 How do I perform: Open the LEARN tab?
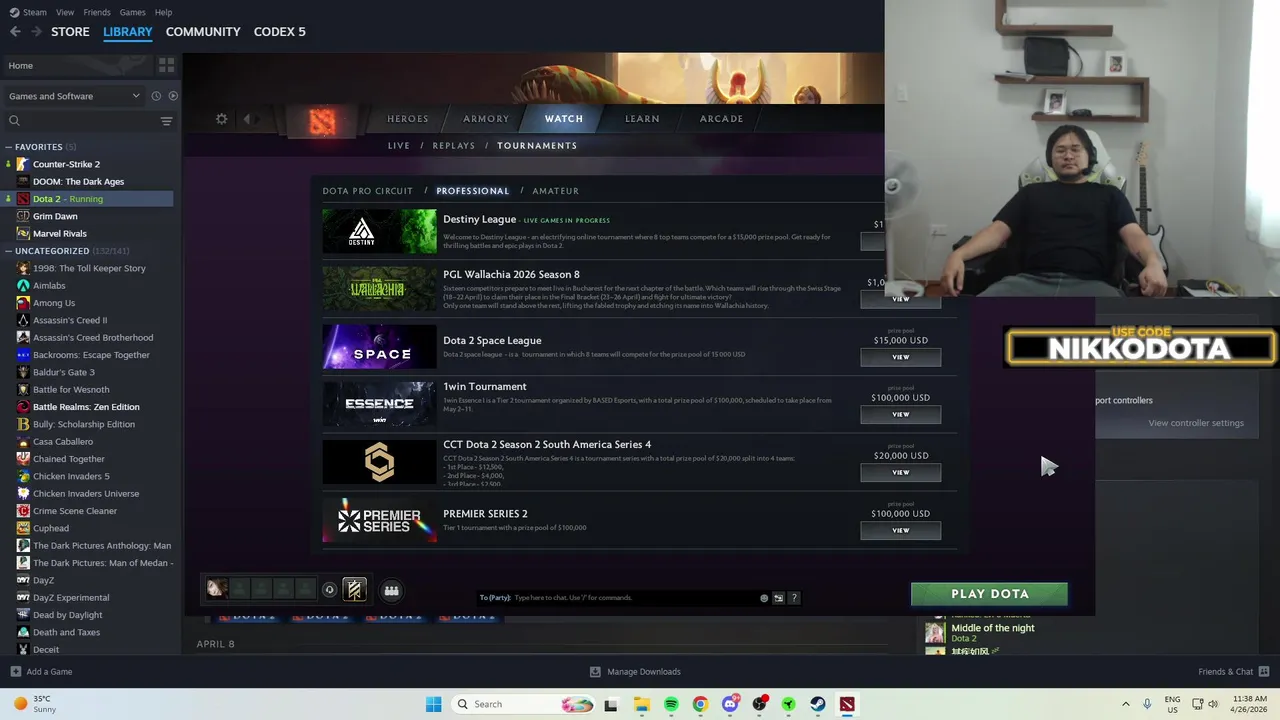tap(642, 119)
